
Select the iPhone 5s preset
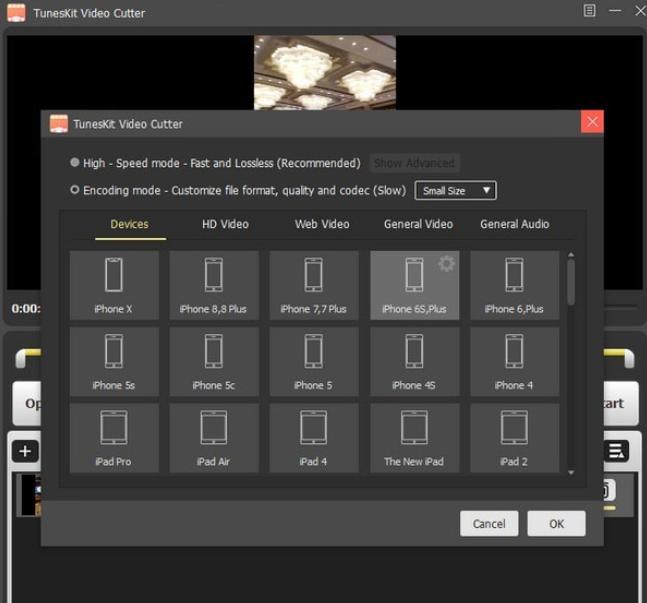pos(114,362)
